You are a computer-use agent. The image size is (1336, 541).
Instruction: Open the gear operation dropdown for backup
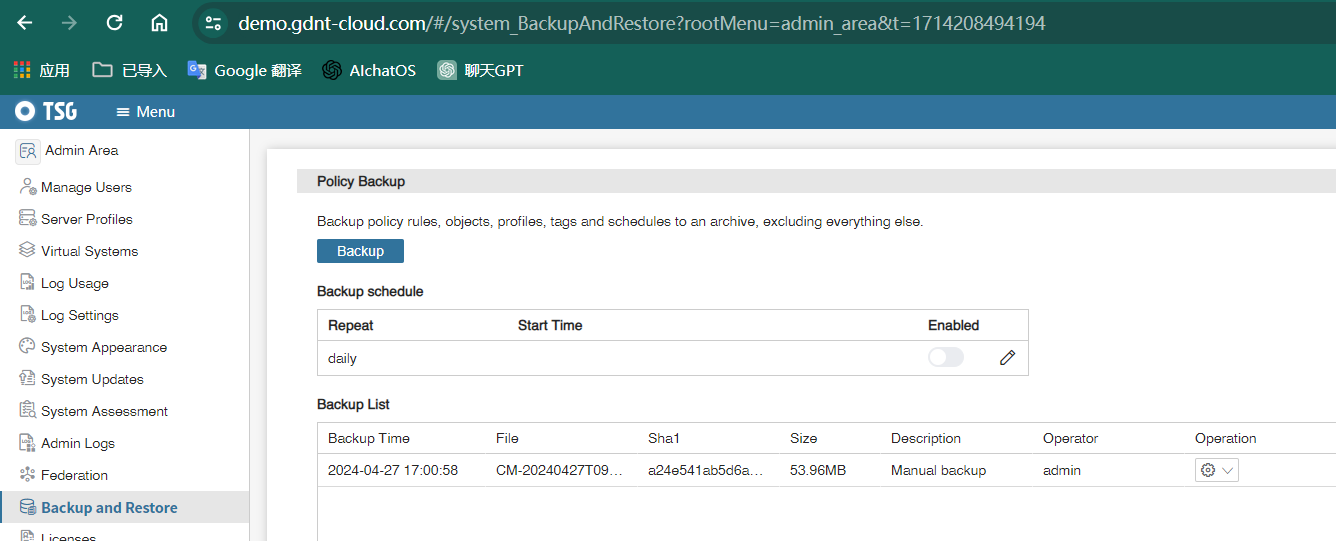(x=1216, y=470)
